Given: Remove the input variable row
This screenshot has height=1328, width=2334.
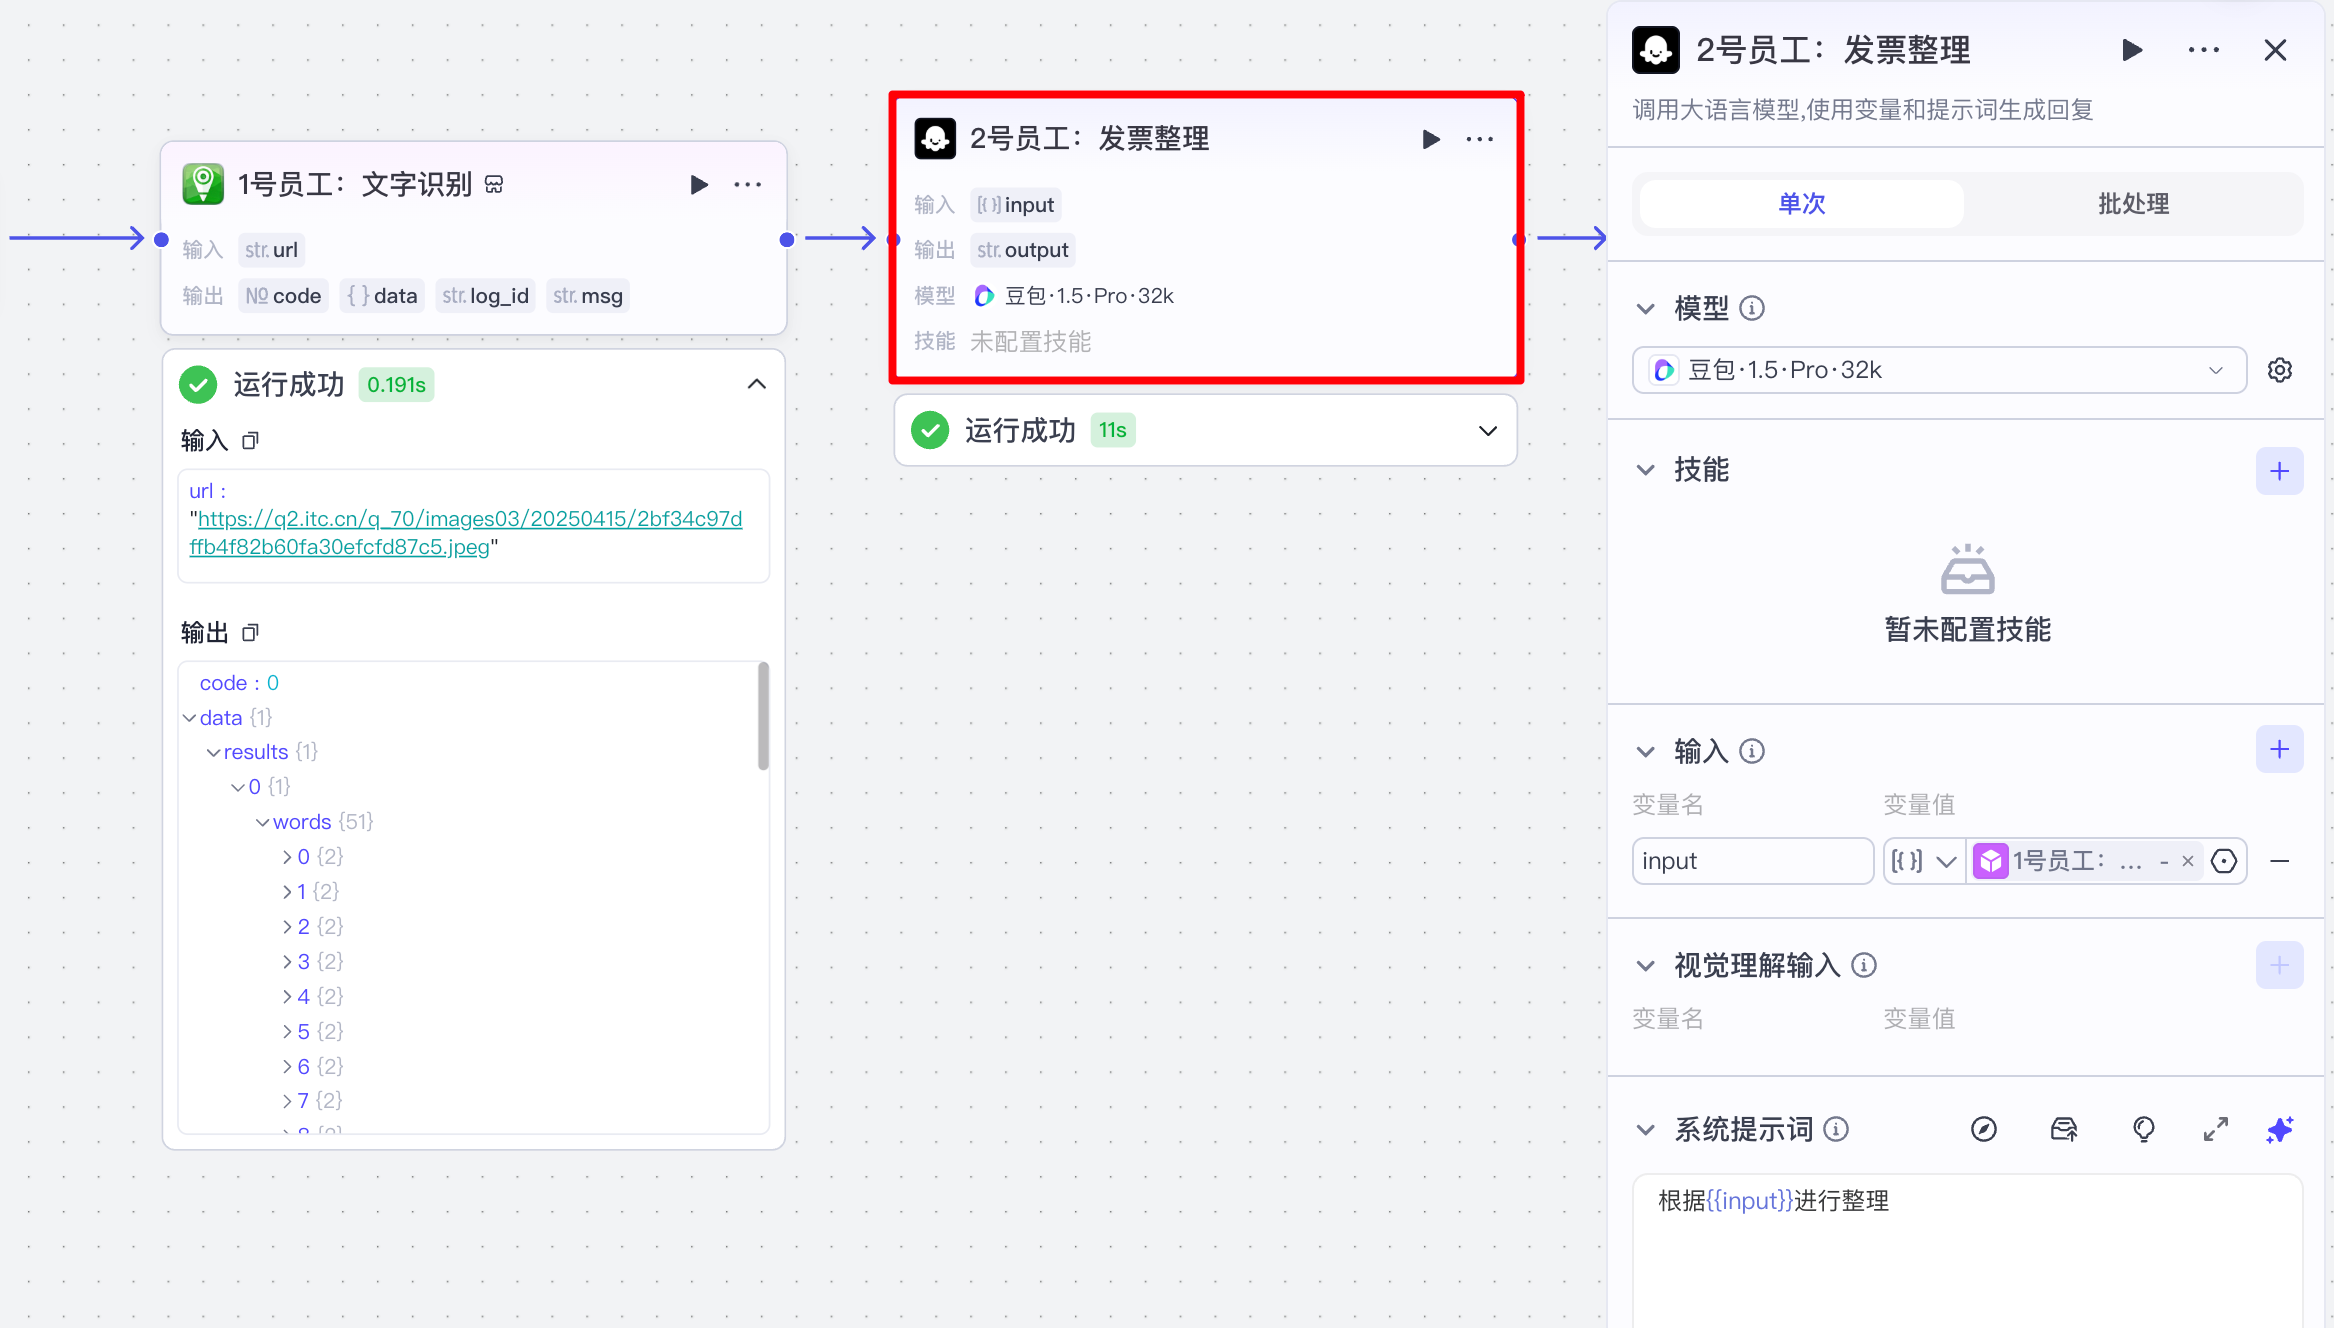Looking at the screenshot, I should click(x=2279, y=861).
